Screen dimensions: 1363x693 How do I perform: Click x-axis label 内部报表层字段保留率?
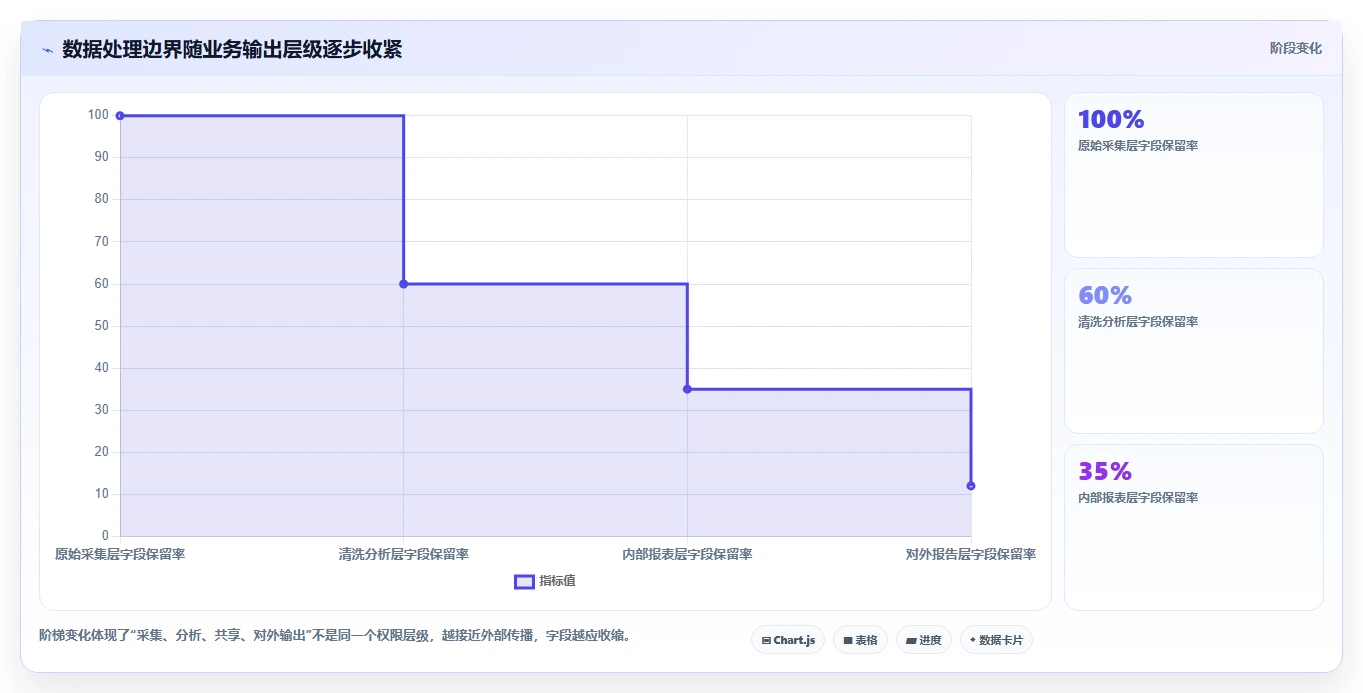(x=687, y=554)
